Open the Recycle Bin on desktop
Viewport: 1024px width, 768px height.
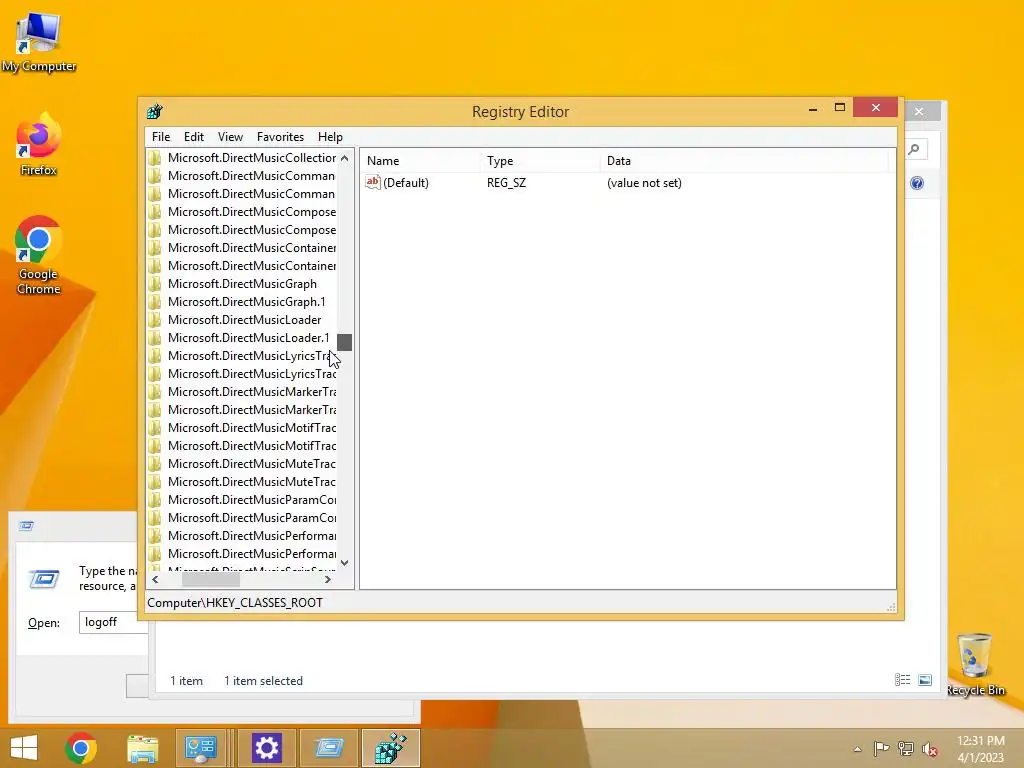975,664
